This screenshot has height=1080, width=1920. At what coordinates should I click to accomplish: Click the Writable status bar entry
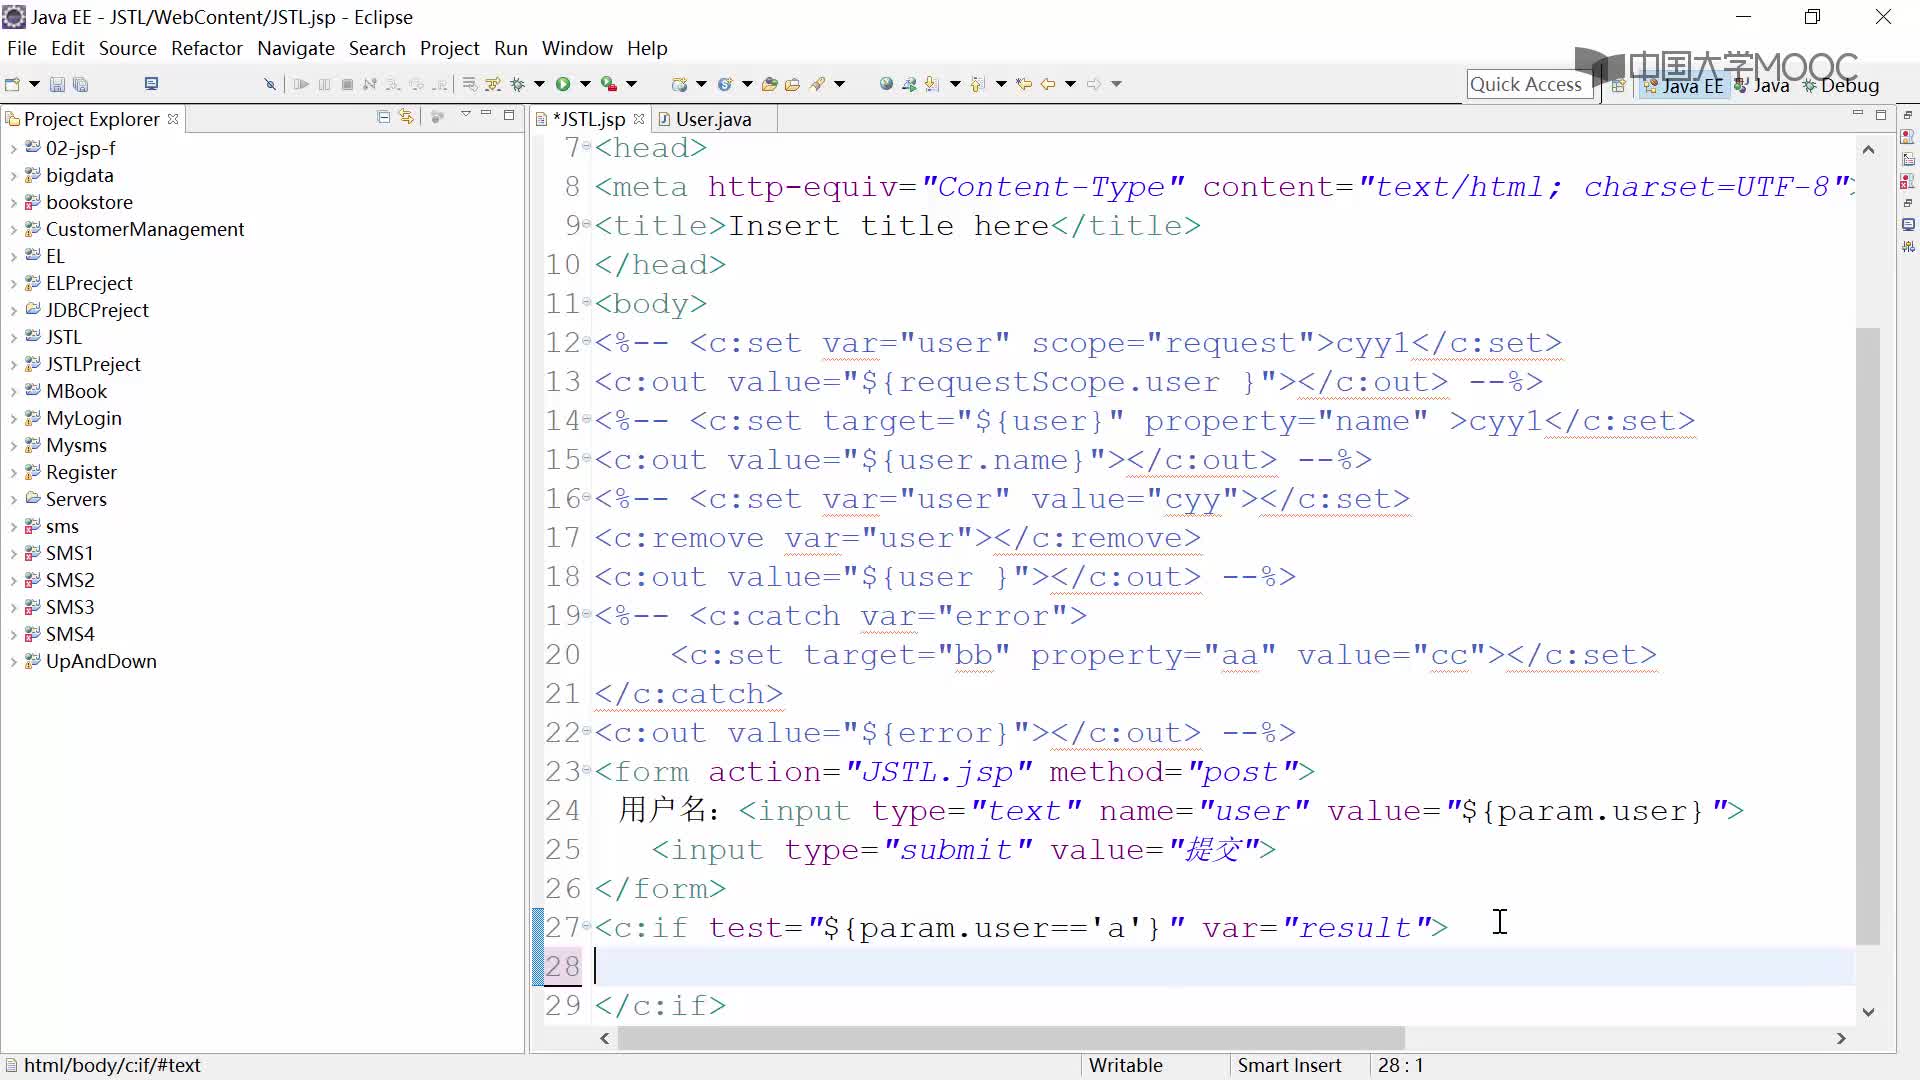coord(1125,1065)
